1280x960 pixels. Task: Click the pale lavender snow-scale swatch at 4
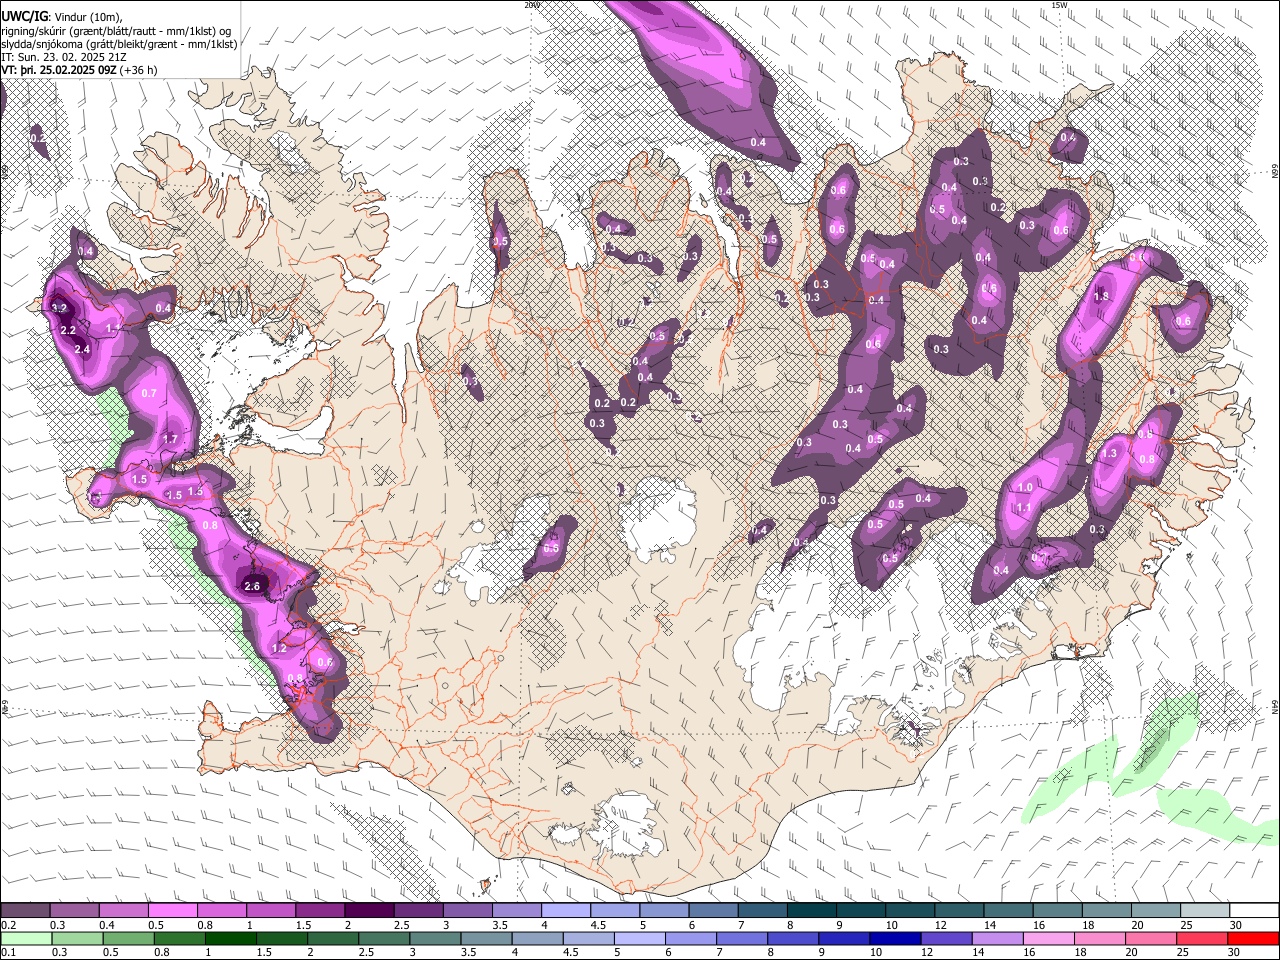click(x=566, y=911)
